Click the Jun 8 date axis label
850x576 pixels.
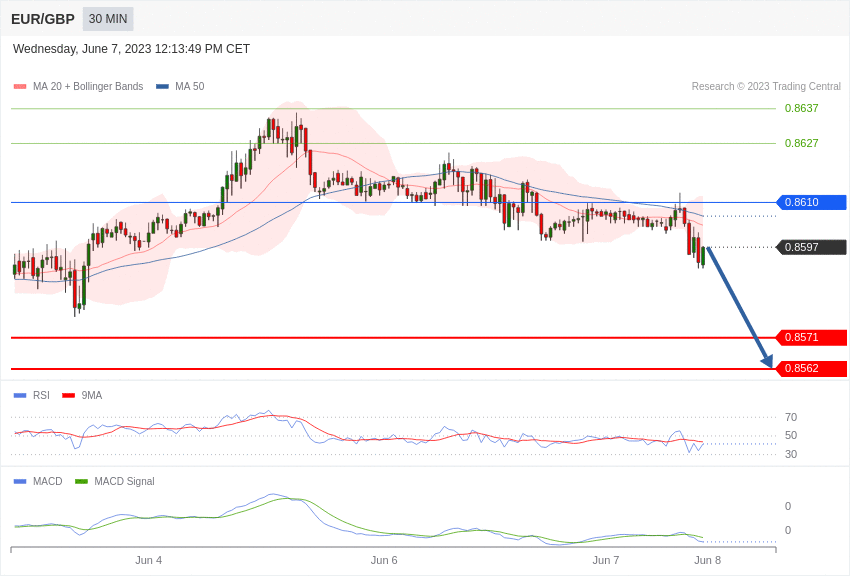707,560
